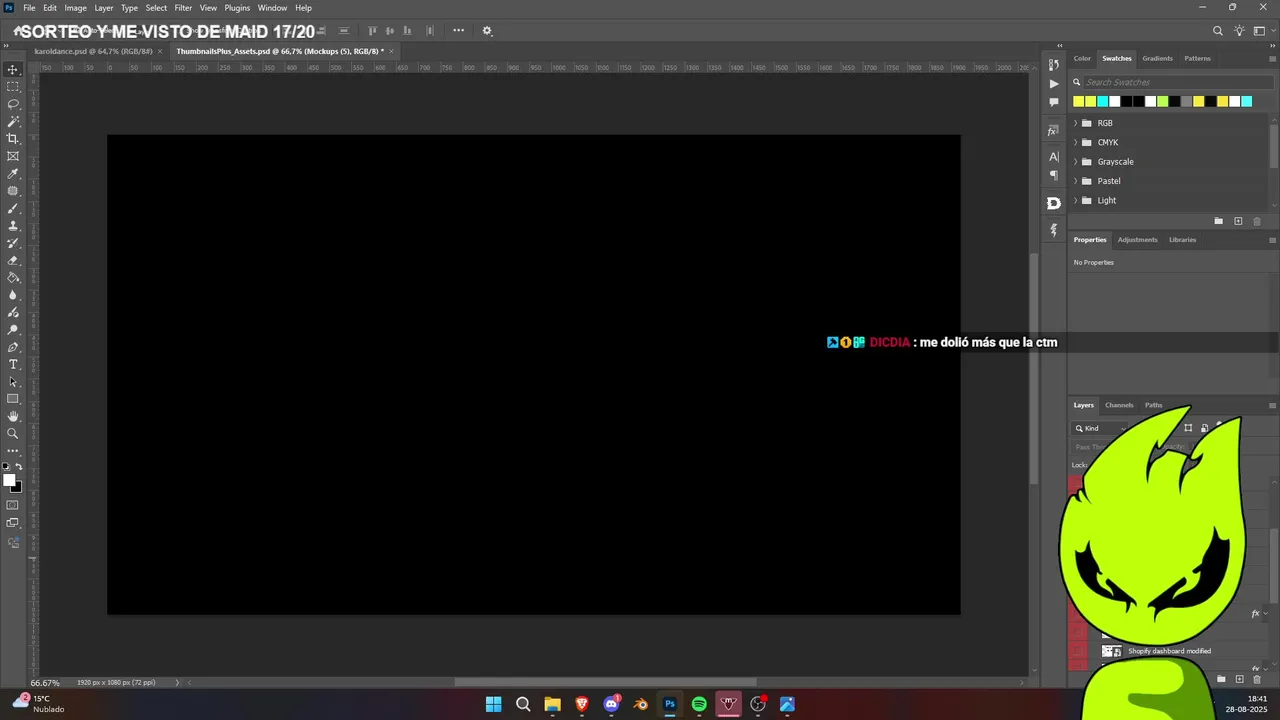
Task: Open the Filter menu
Action: coord(183,8)
